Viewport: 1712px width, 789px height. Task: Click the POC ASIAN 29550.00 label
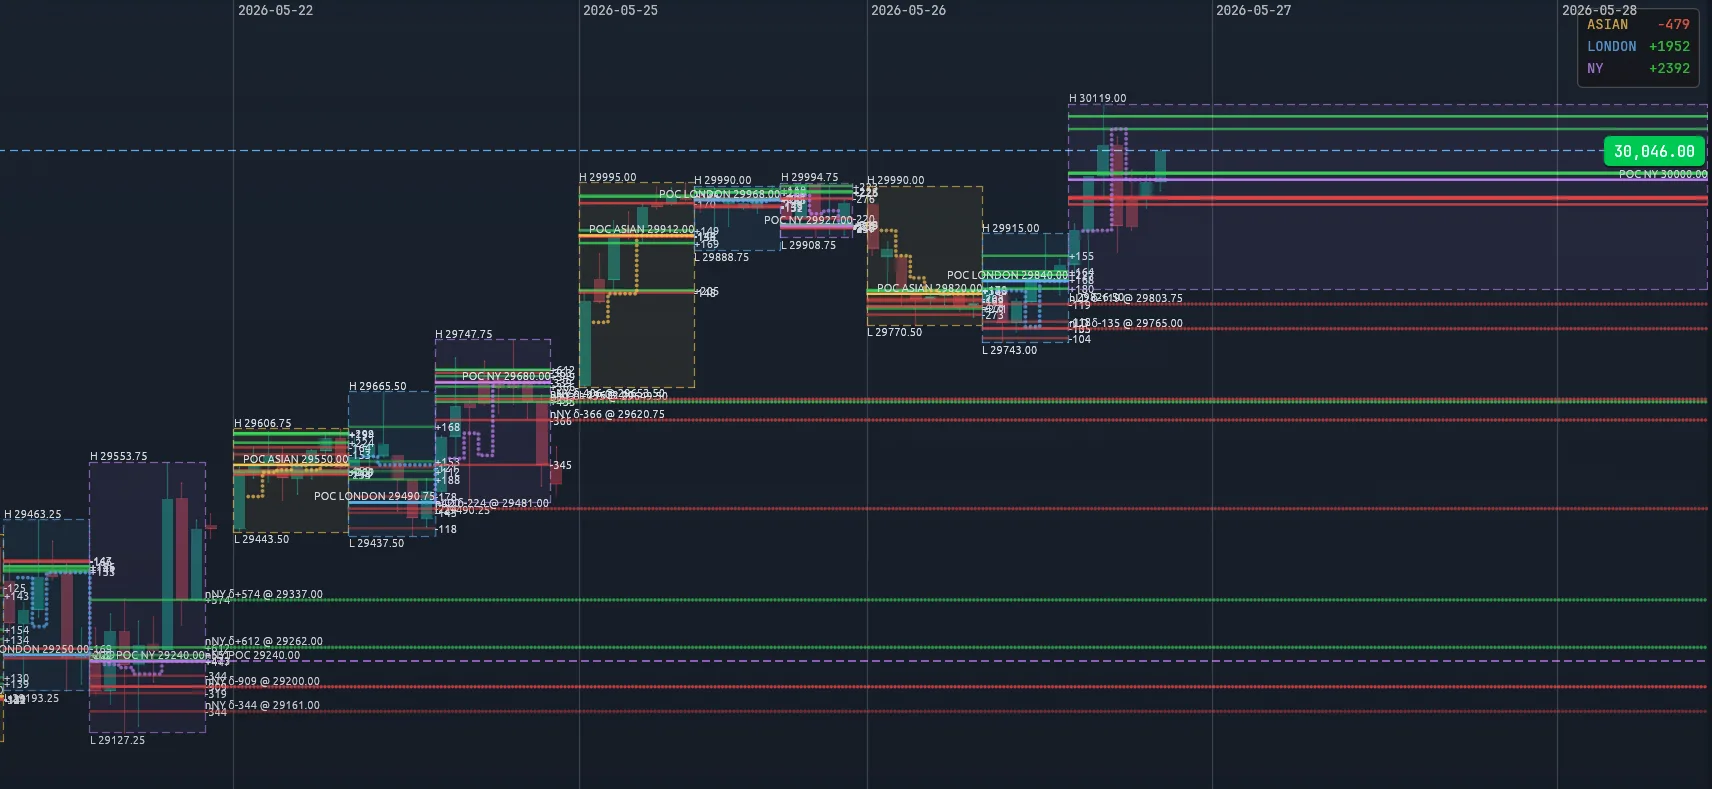(x=296, y=459)
